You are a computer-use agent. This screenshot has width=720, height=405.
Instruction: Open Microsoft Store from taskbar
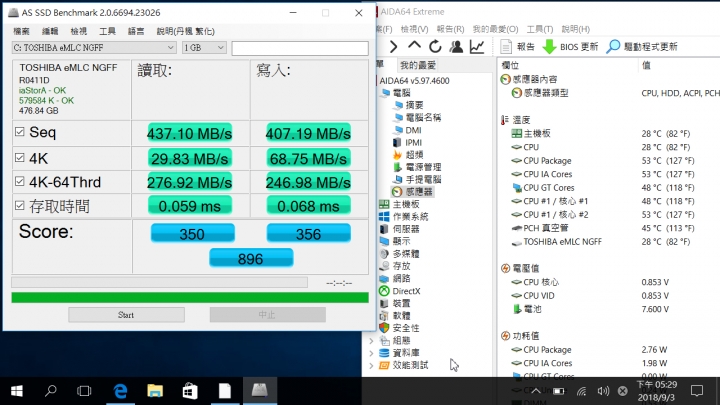point(190,391)
